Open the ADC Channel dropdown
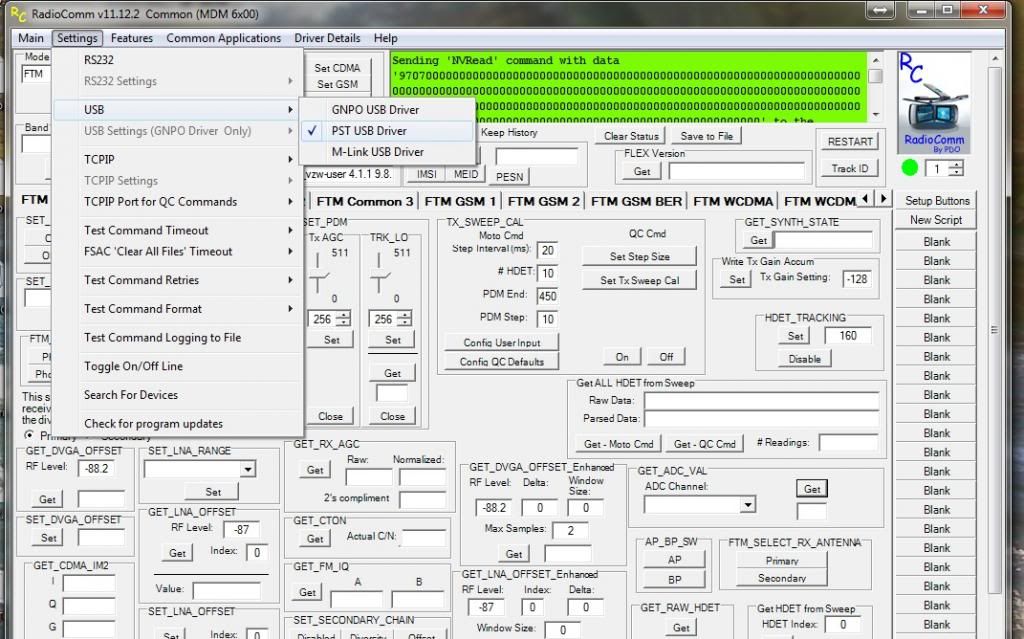 [748, 504]
